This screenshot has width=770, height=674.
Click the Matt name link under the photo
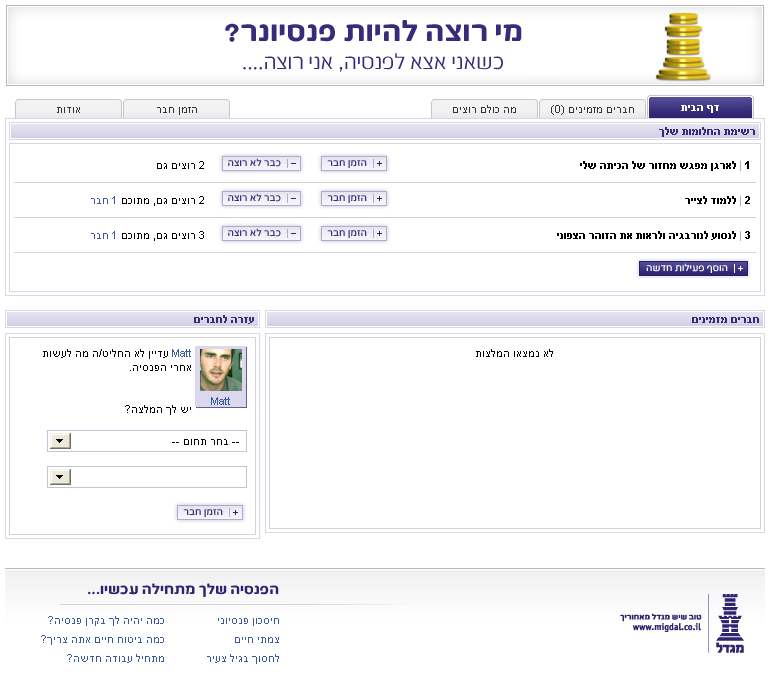tap(220, 401)
